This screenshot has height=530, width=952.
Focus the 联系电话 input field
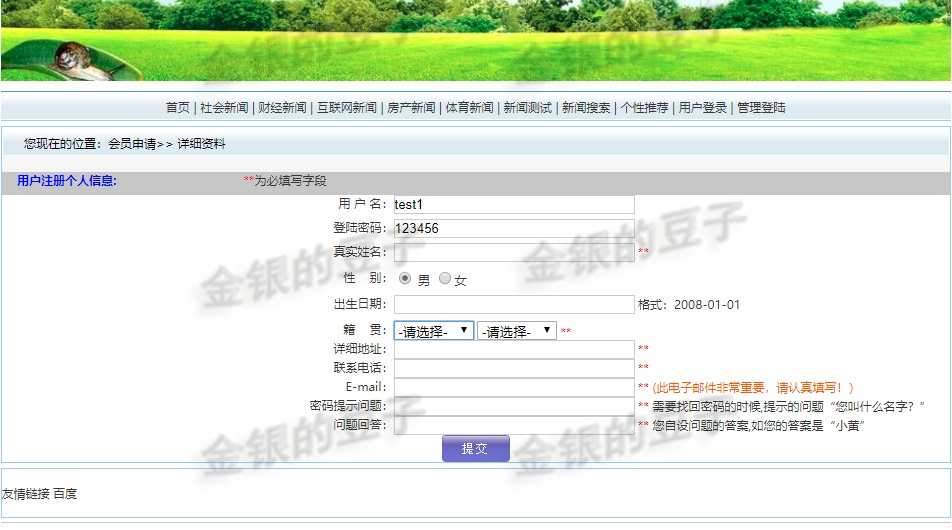514,368
